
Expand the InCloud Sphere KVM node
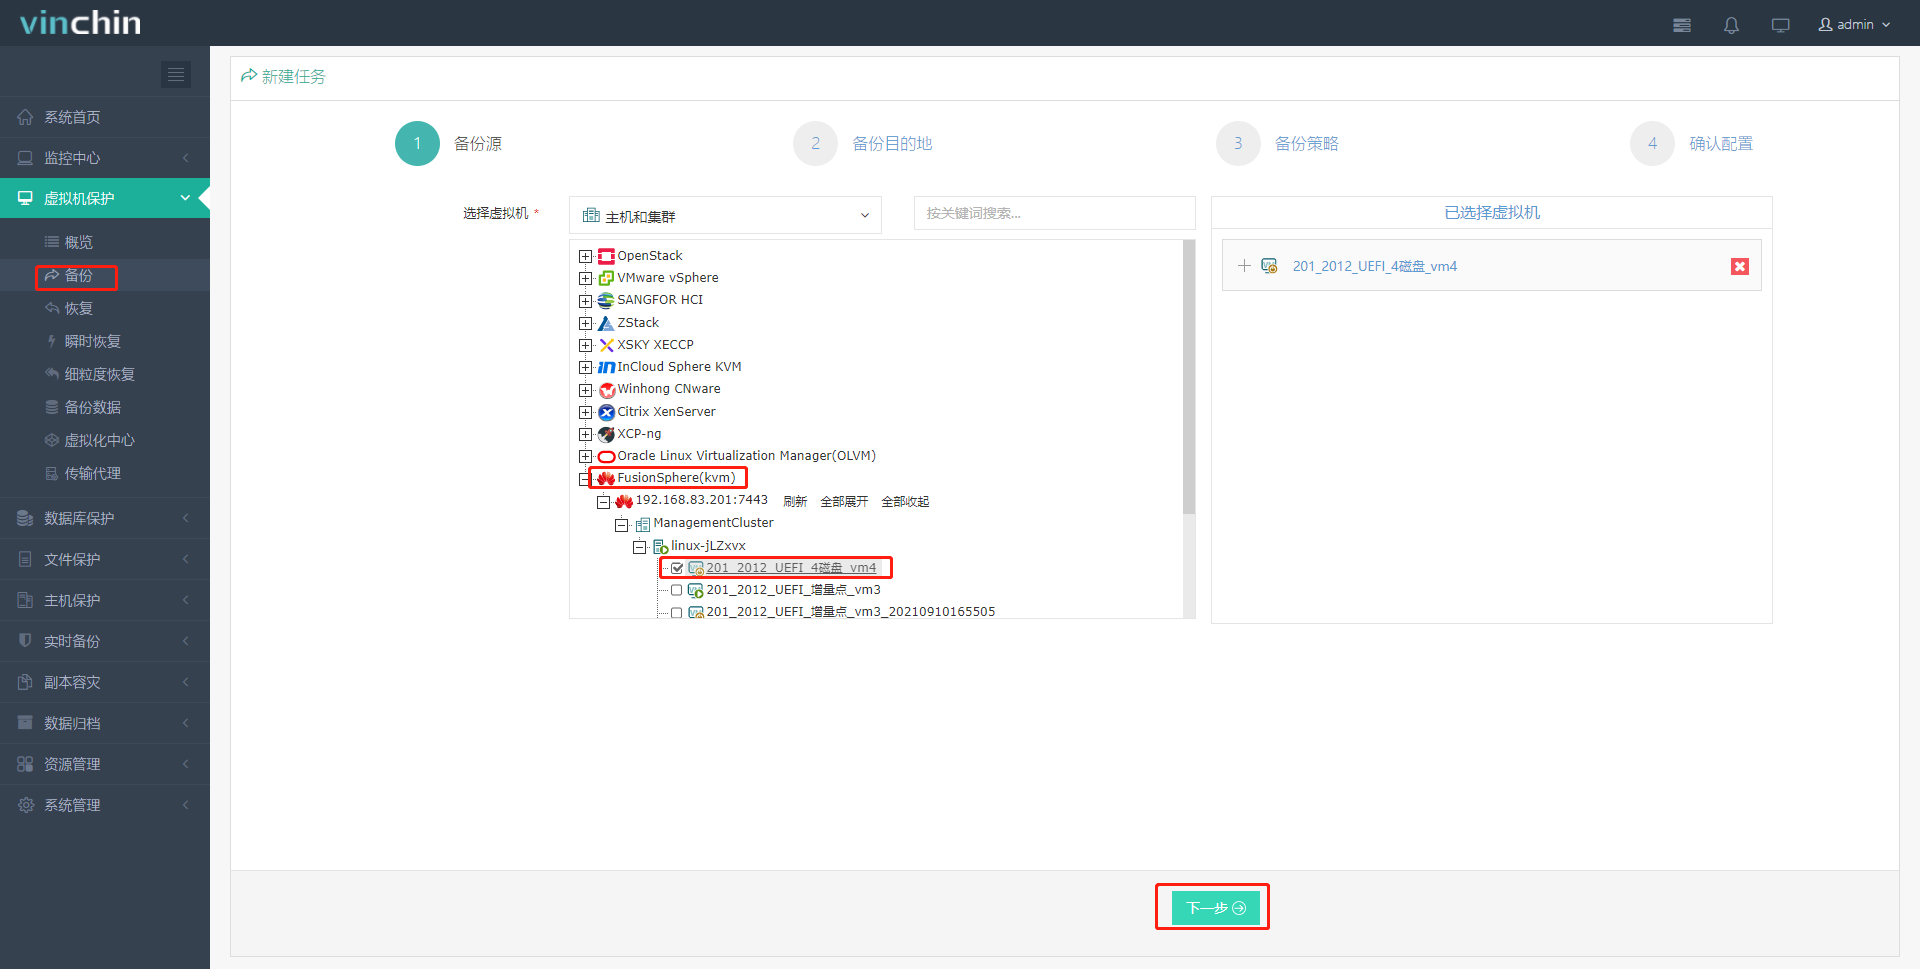[585, 367]
